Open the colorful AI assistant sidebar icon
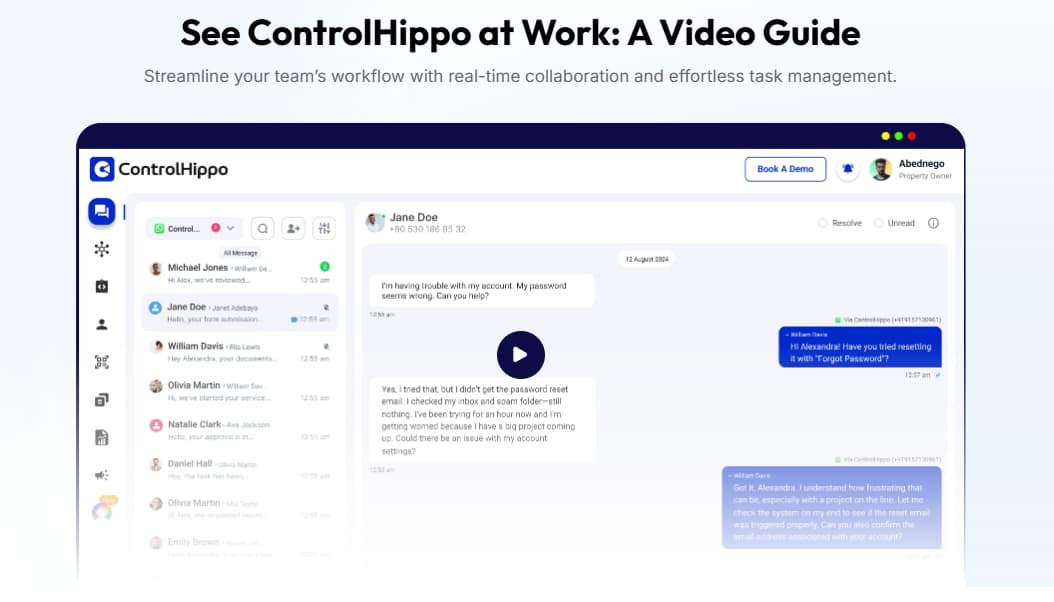 103,510
